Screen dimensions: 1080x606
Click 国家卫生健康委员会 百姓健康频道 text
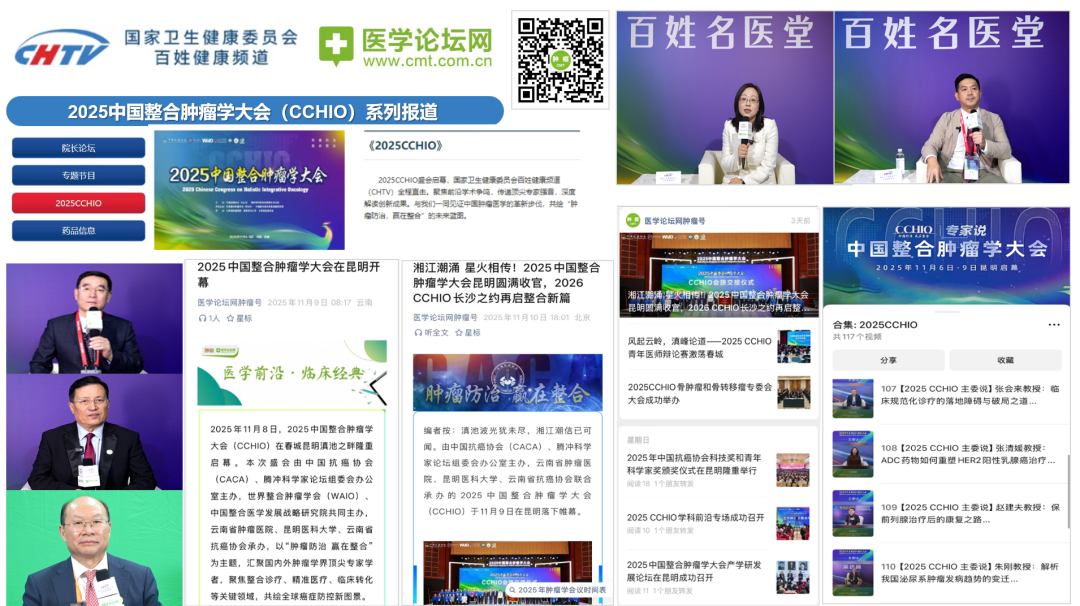[x=211, y=47]
